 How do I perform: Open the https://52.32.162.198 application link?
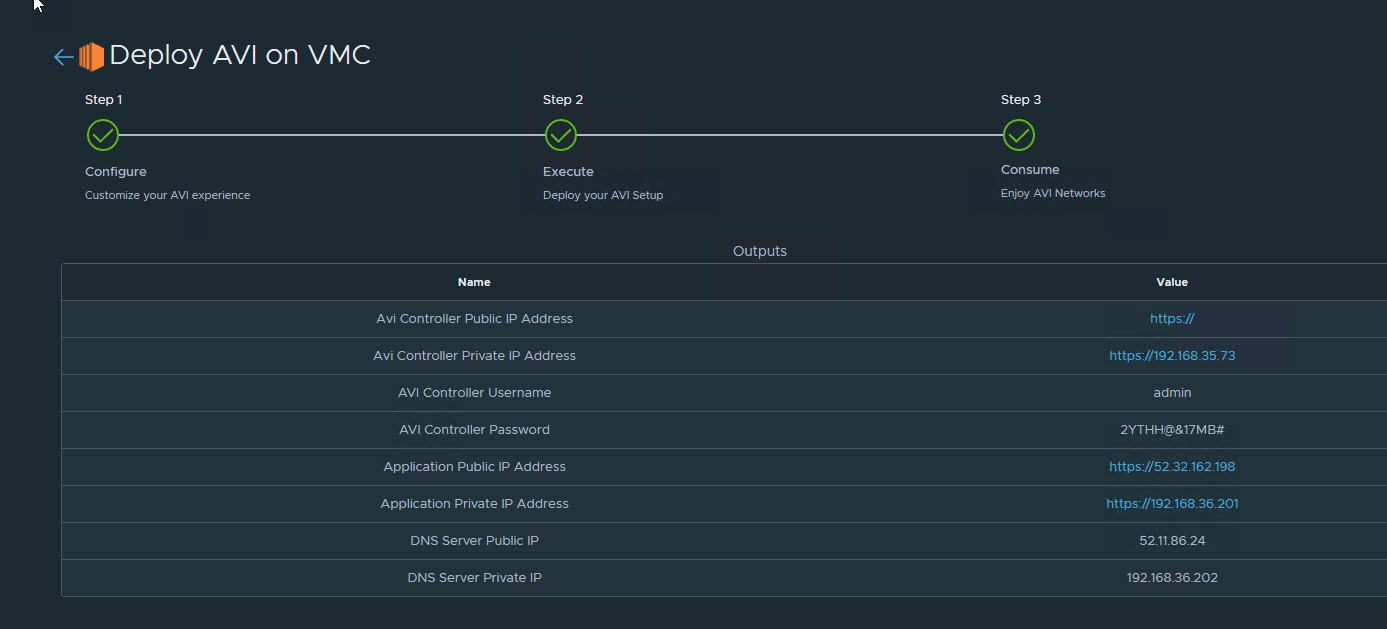pos(1172,467)
